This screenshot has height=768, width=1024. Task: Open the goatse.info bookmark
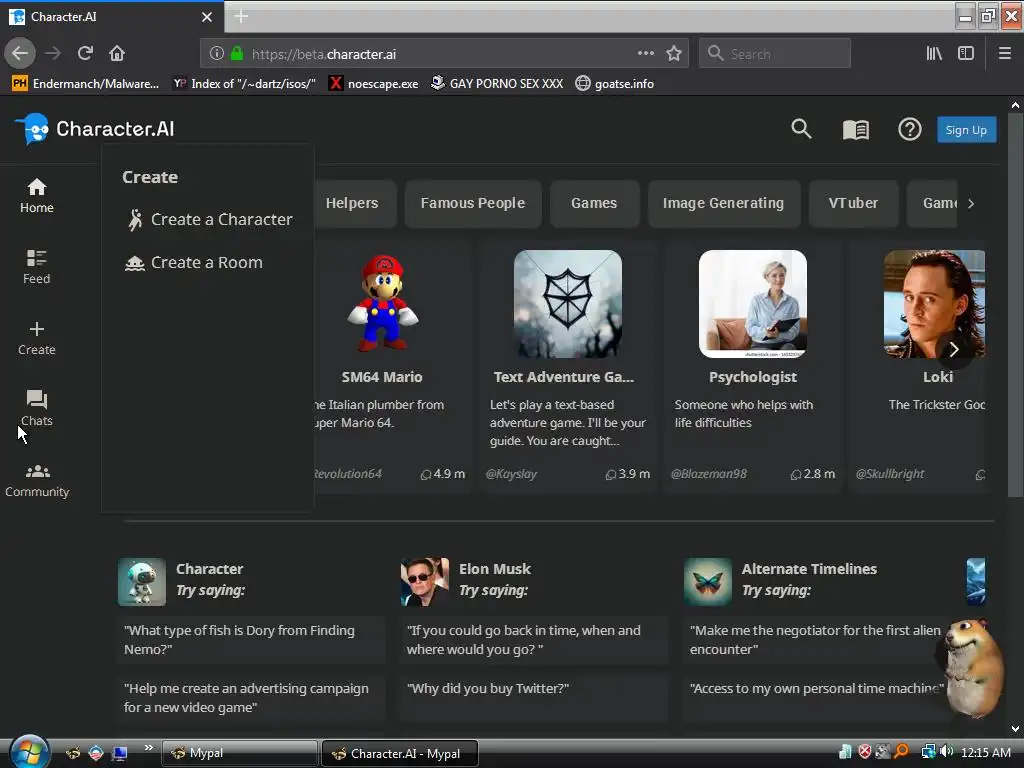click(x=615, y=84)
